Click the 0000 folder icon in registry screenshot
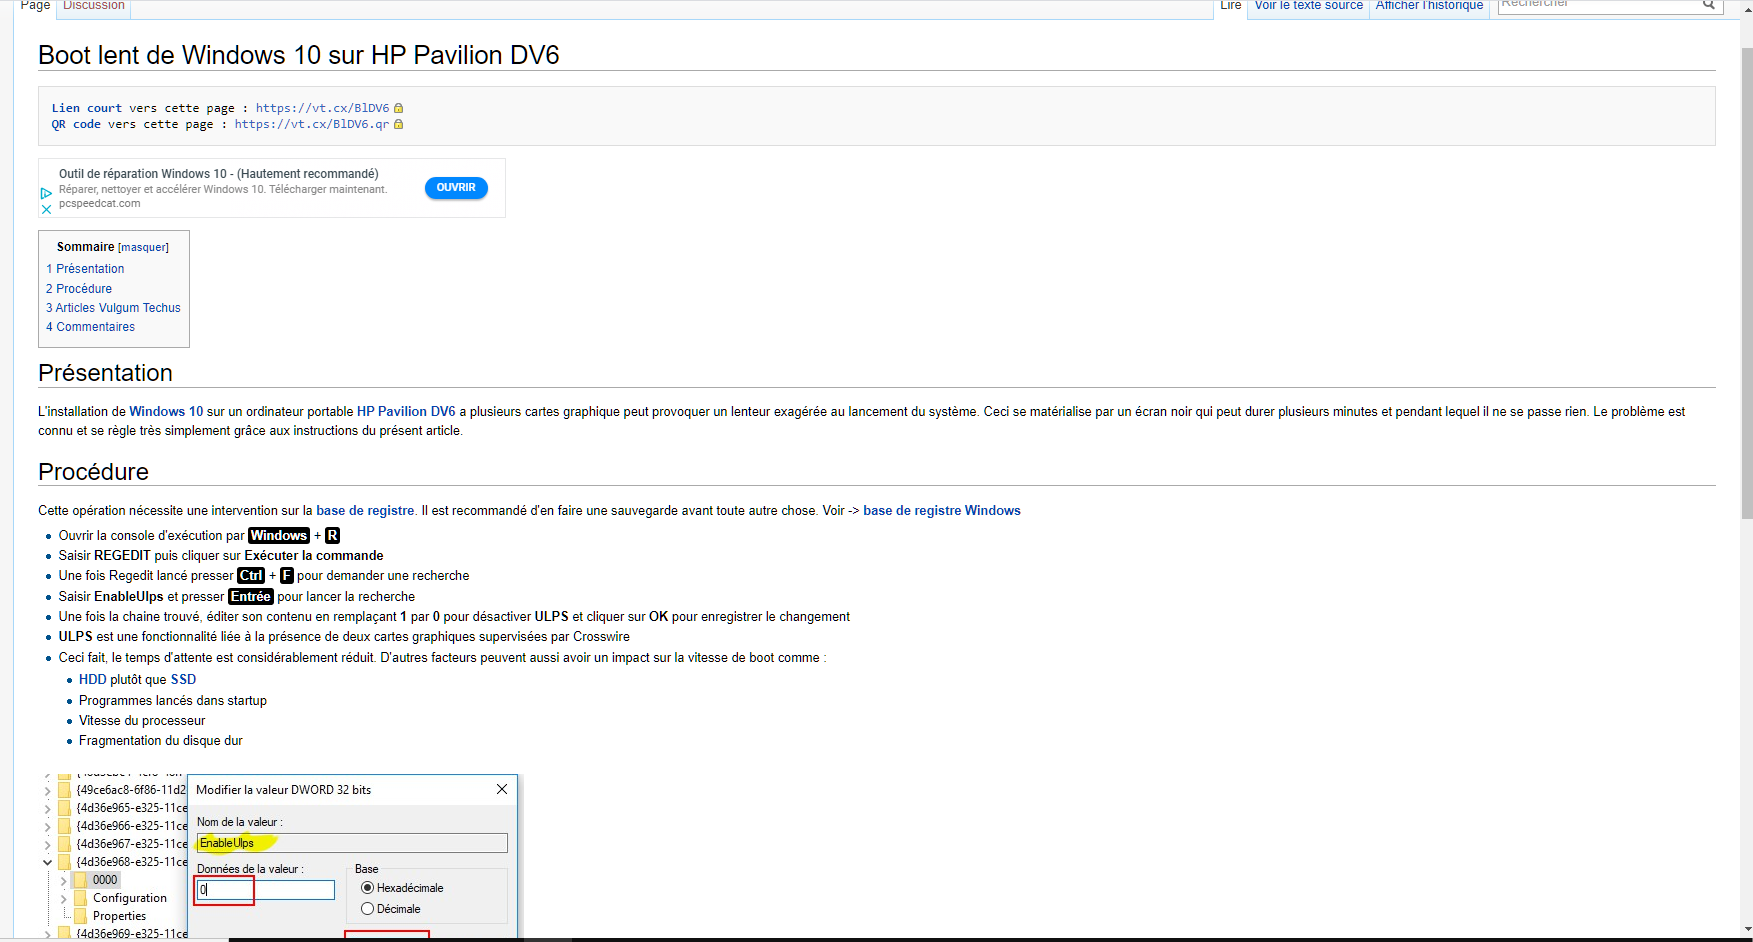 coord(80,880)
